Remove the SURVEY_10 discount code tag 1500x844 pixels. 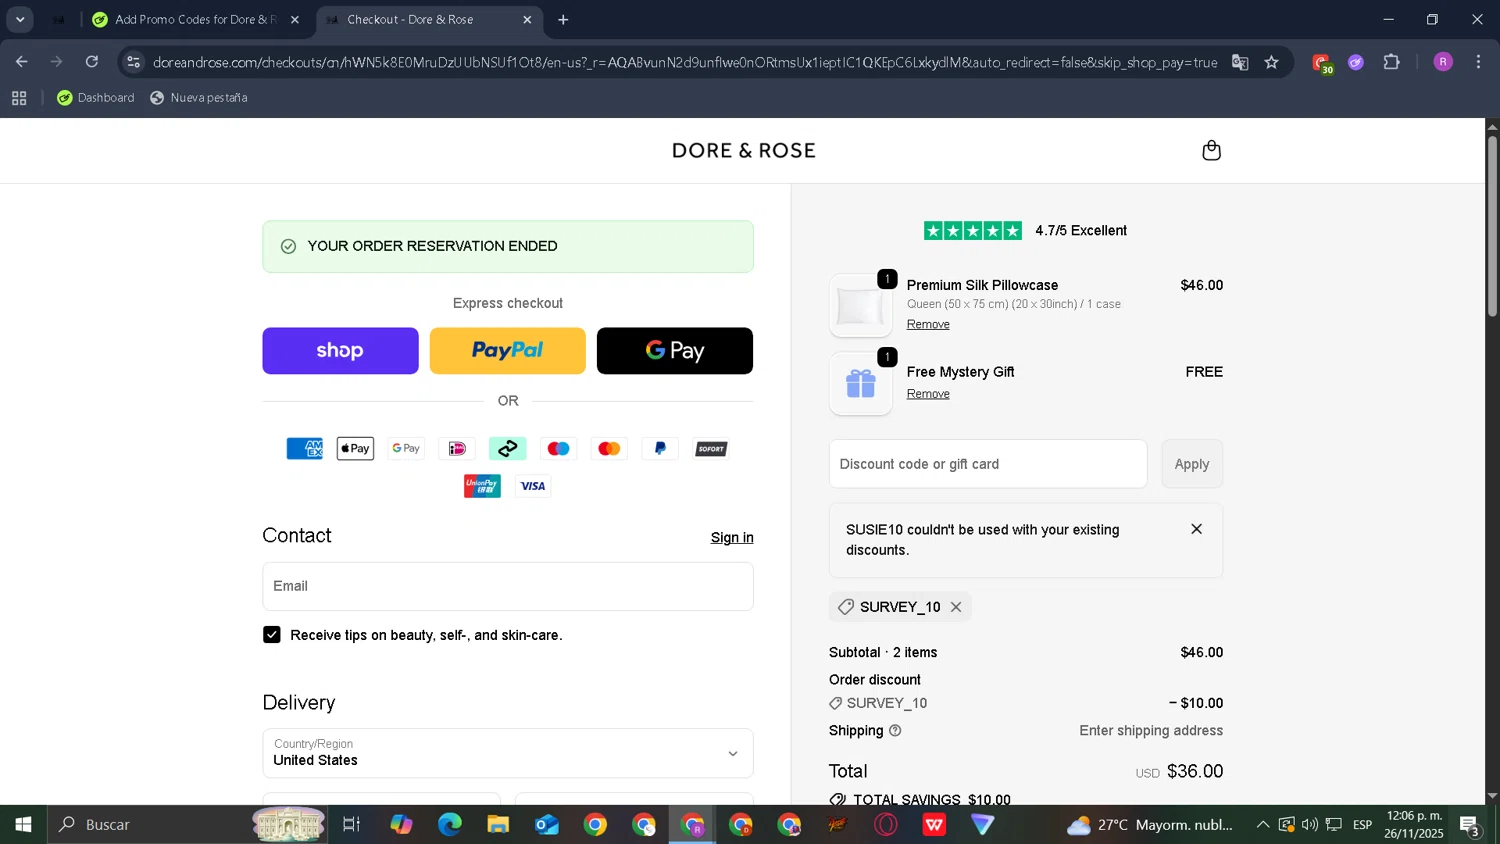(x=956, y=607)
